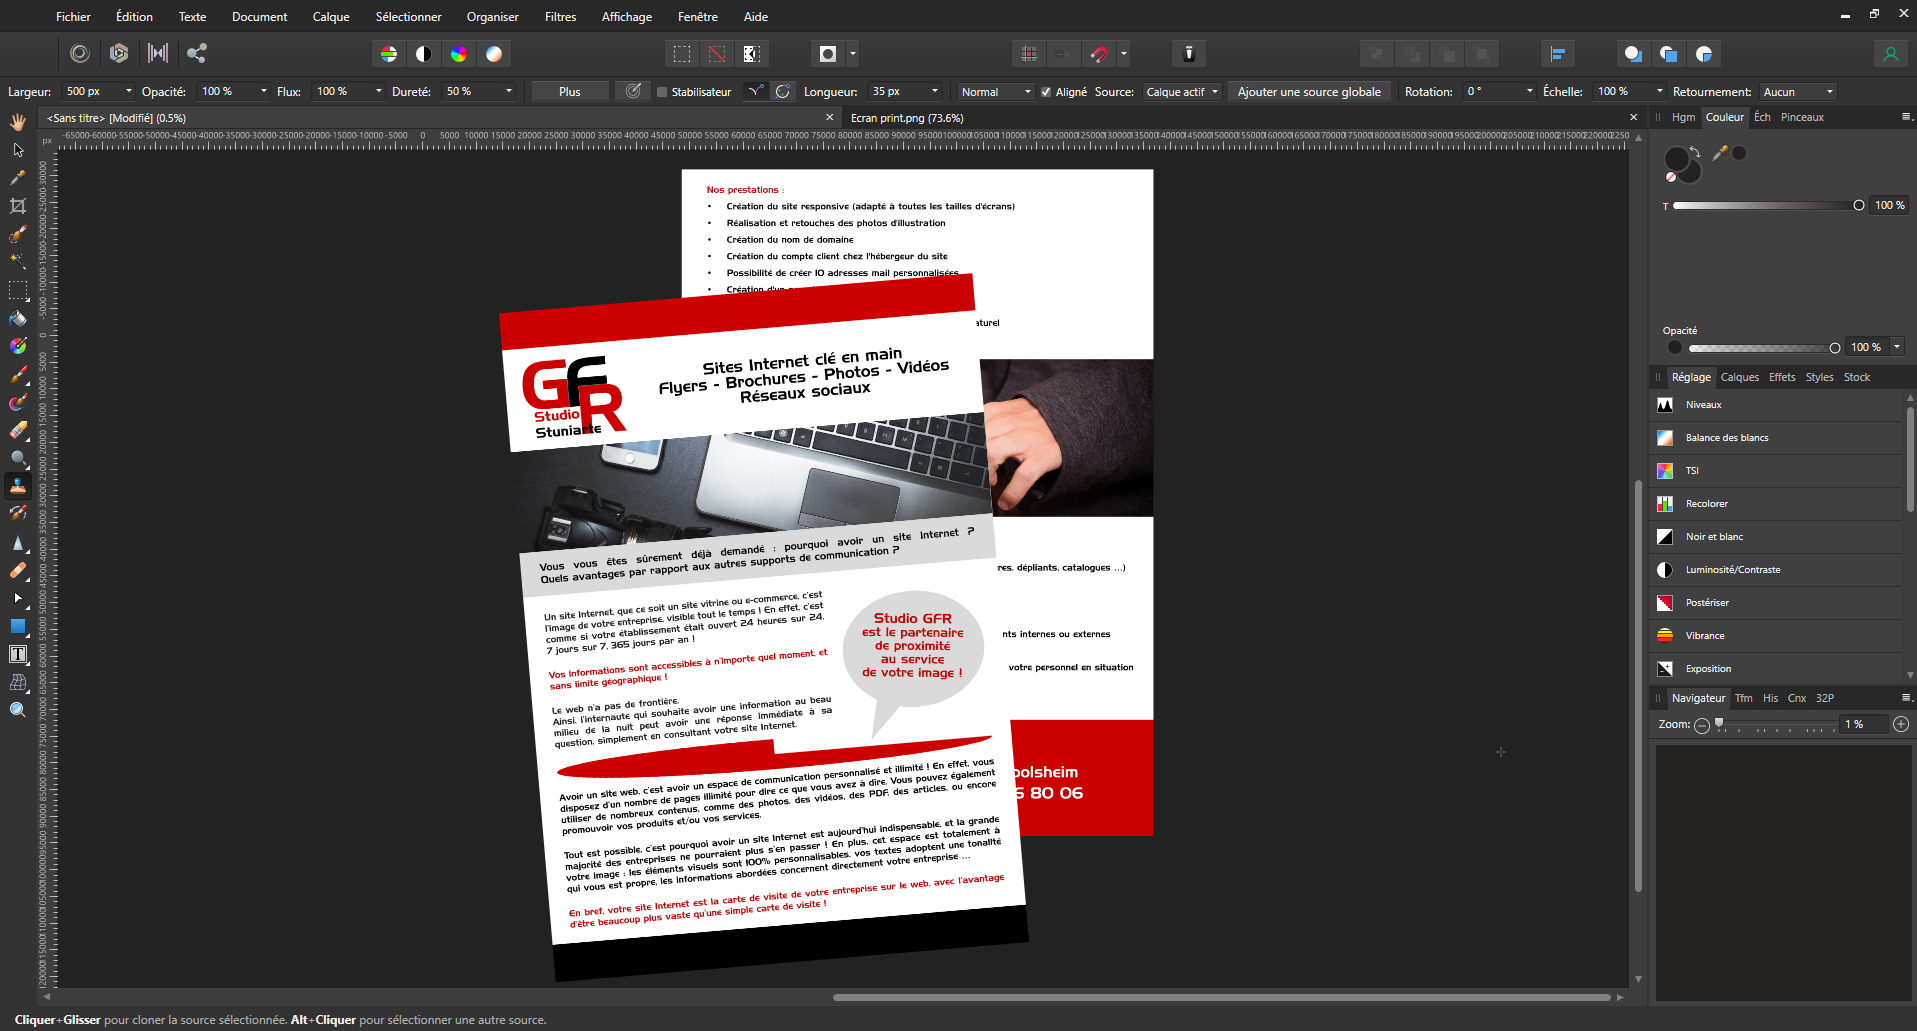Select the Crop tool
Screen dimensions: 1917x1031
tap(18, 206)
